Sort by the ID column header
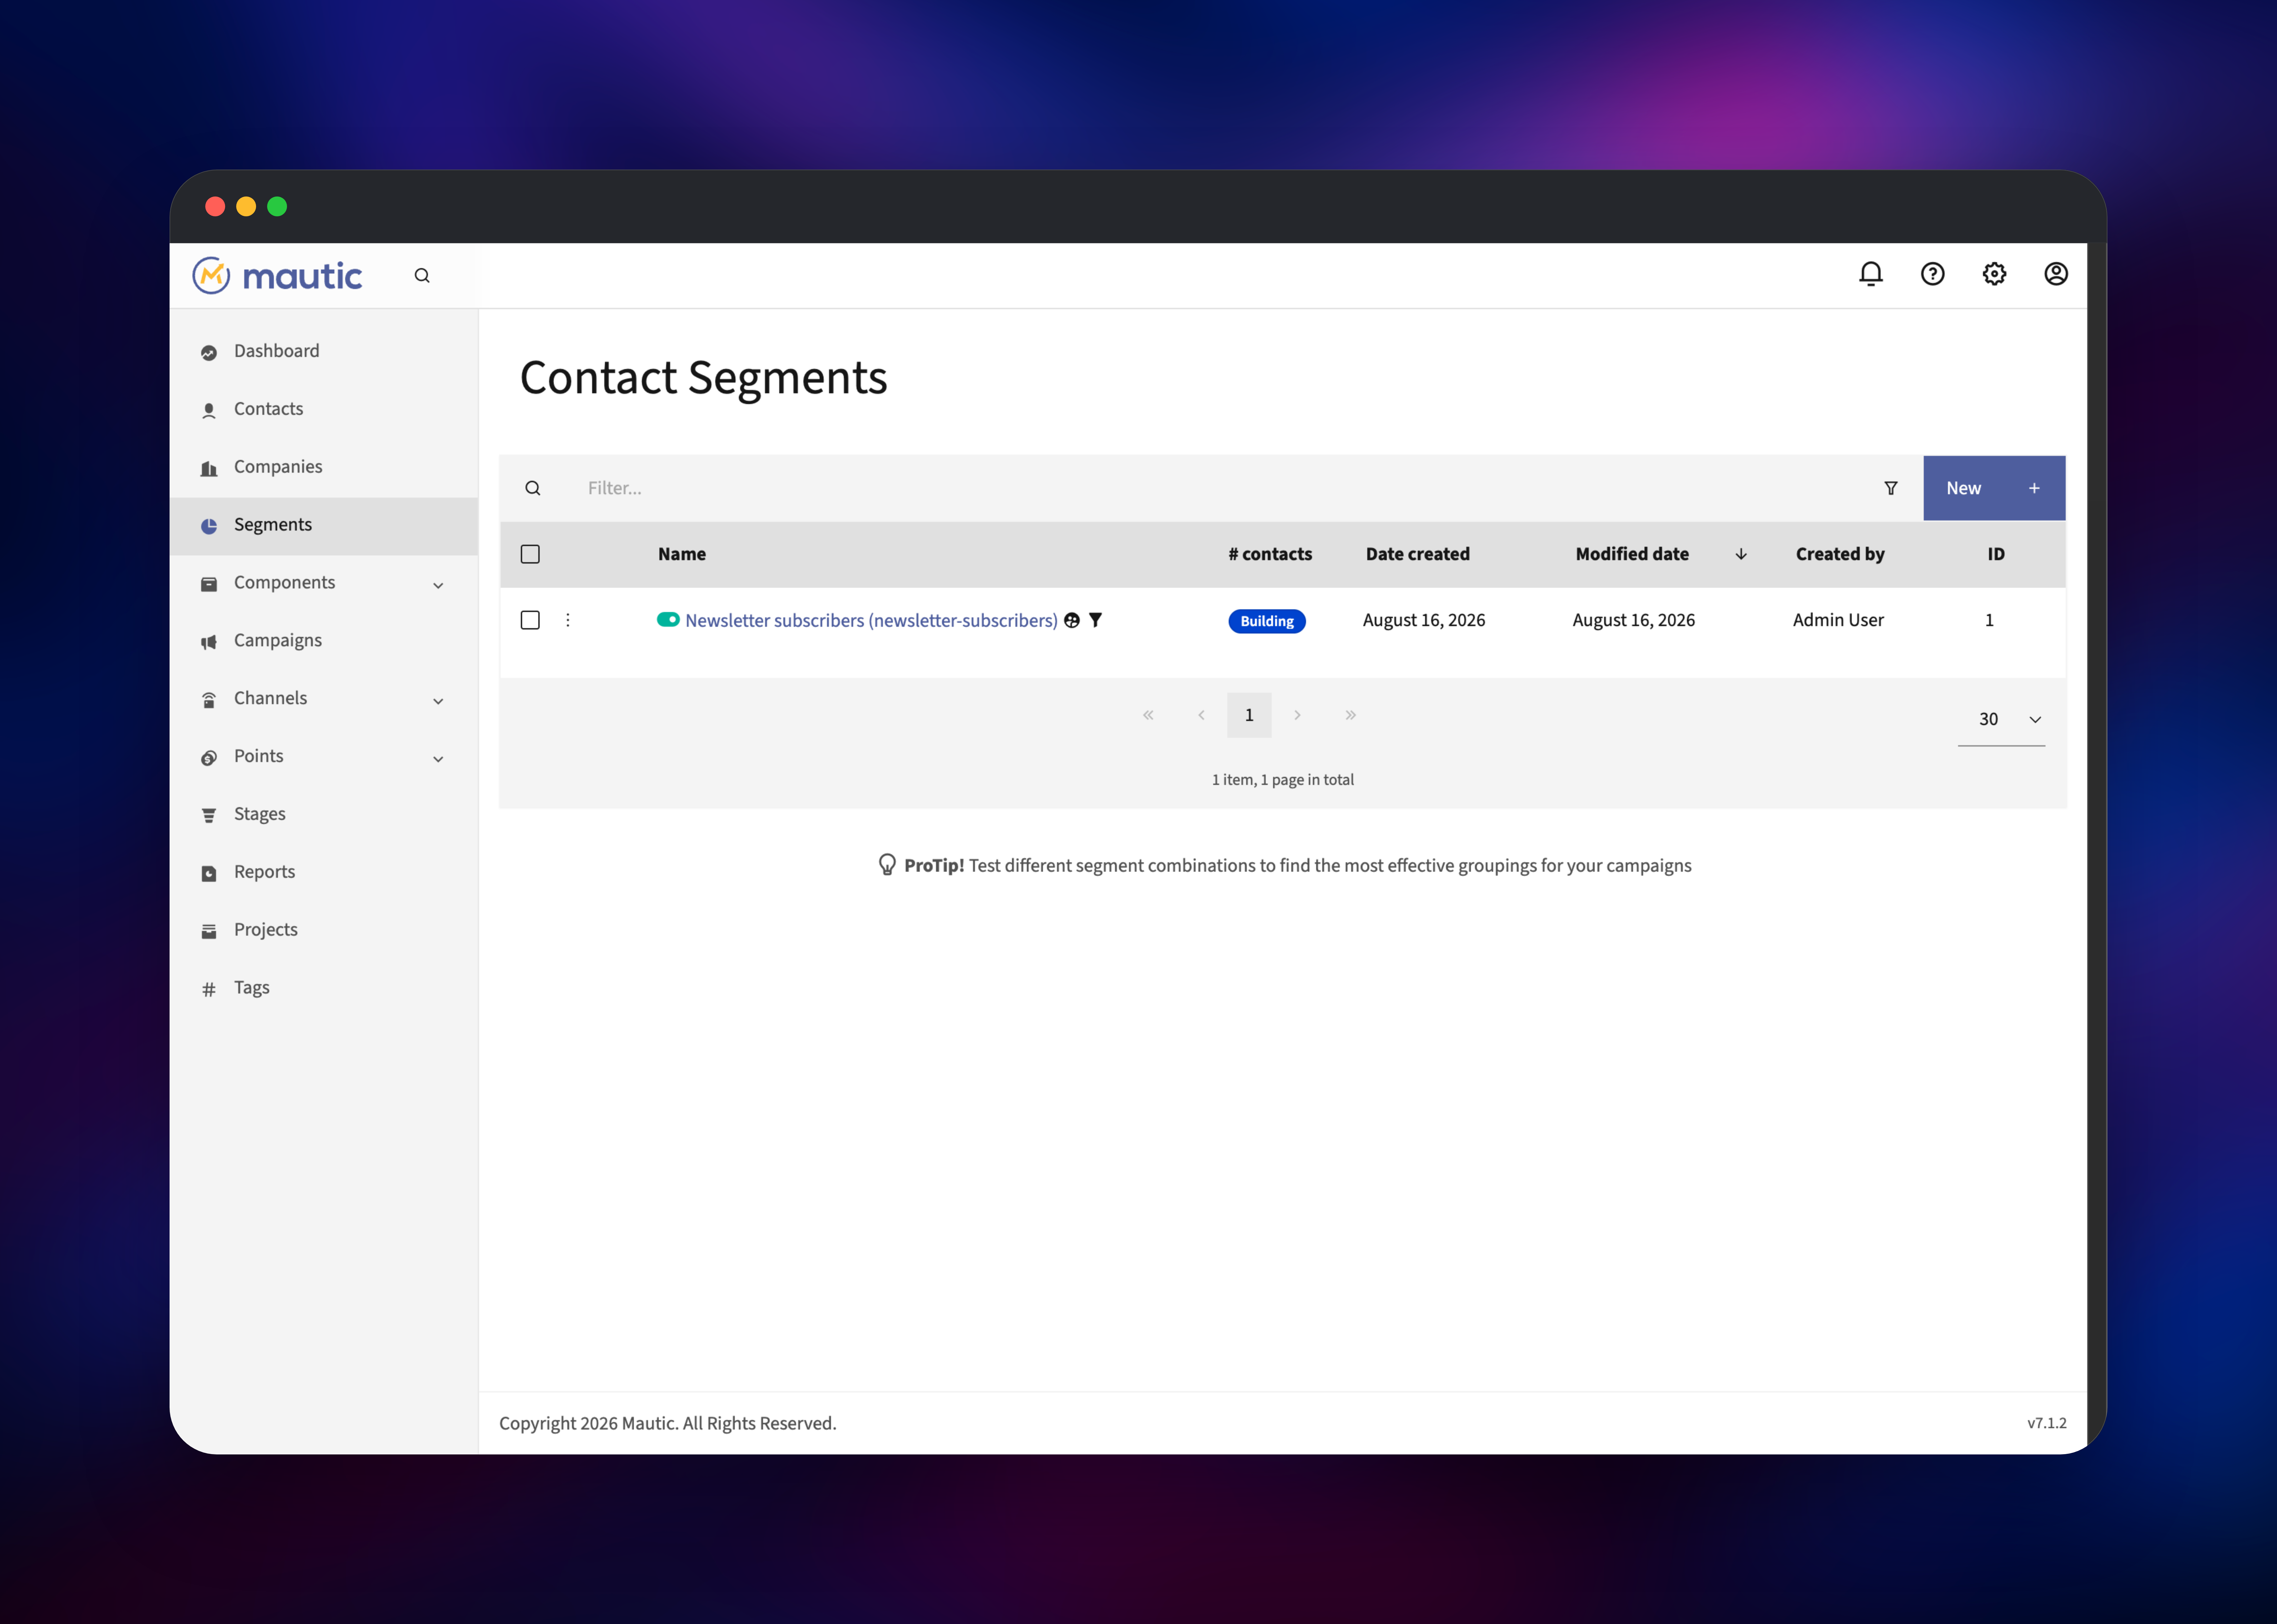The width and height of the screenshot is (2277, 1624). 1996,554
